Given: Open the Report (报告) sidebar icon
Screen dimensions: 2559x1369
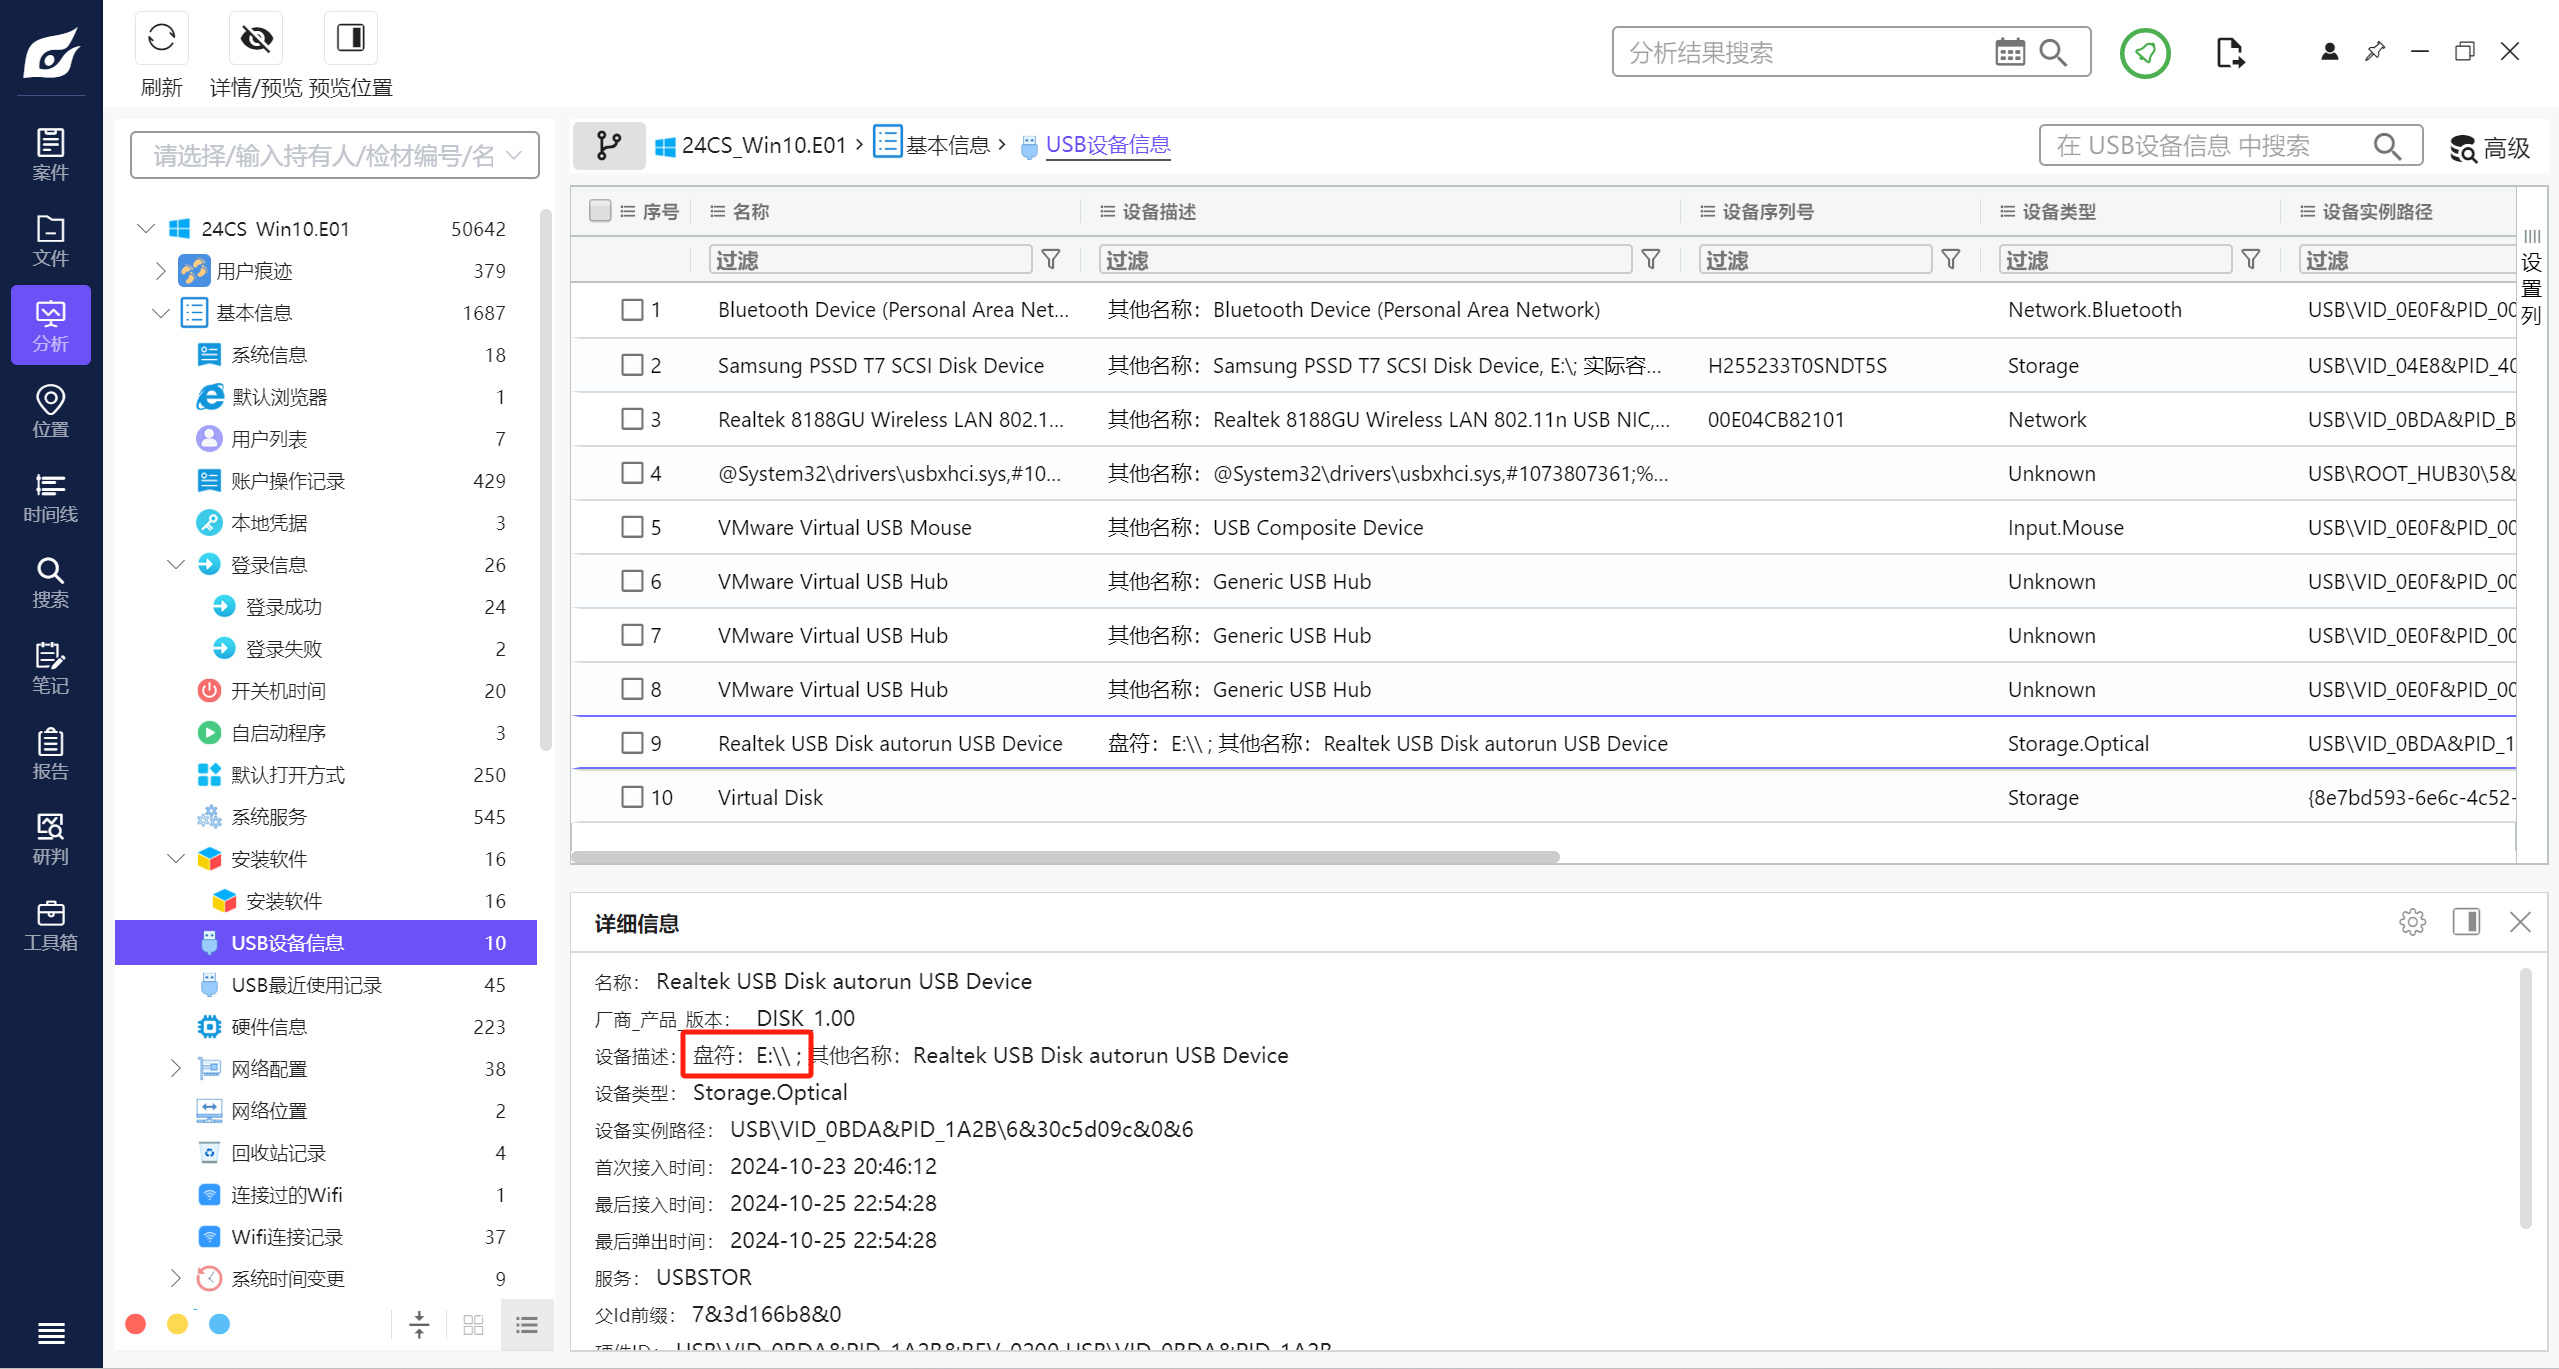Looking at the screenshot, I should click(x=50, y=754).
